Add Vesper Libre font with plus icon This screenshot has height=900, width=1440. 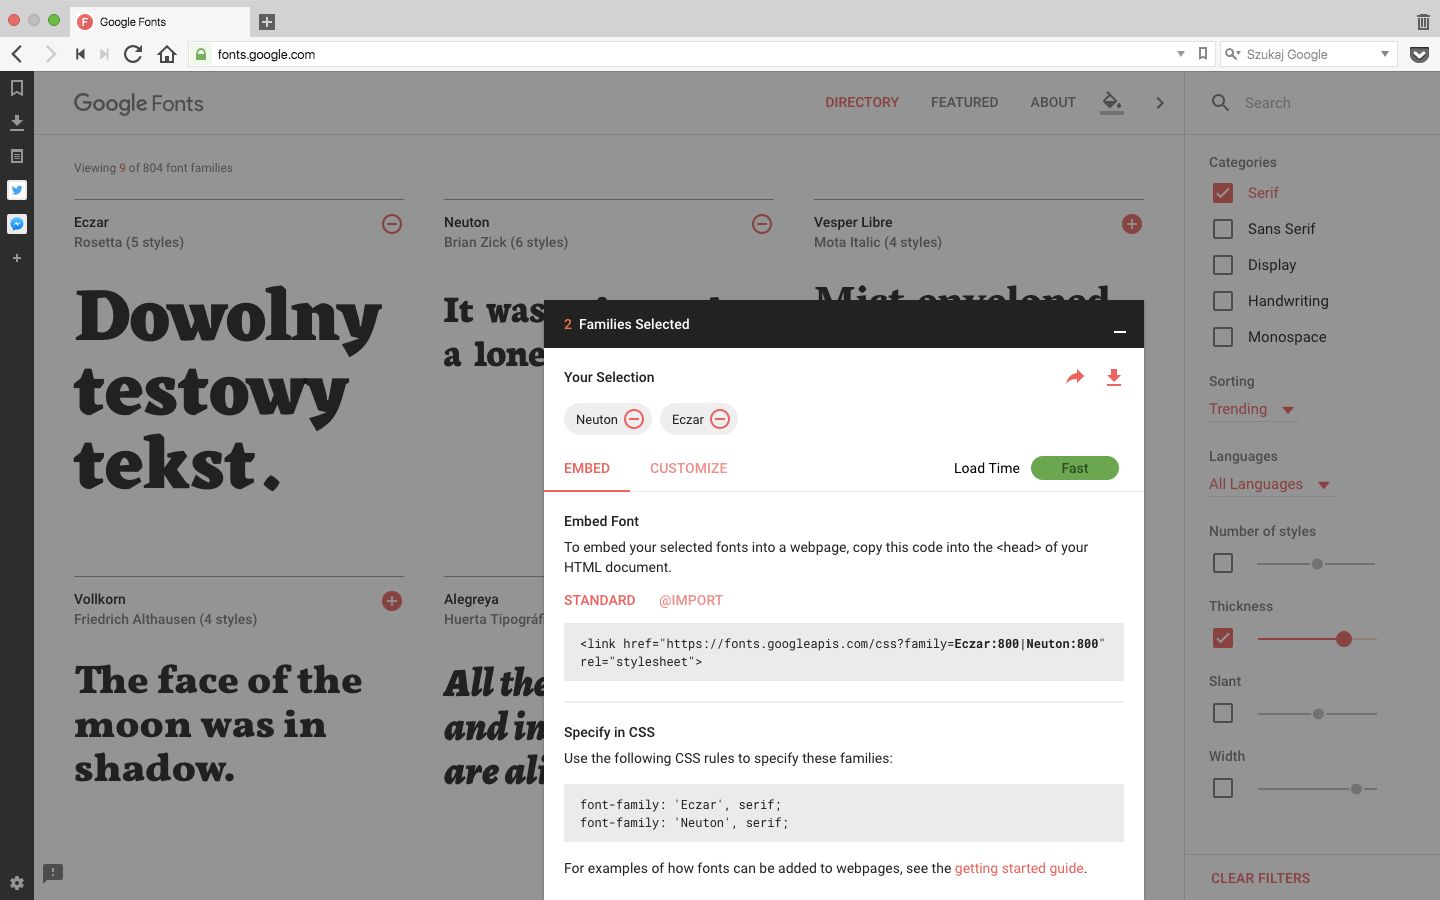pyautogui.click(x=1132, y=224)
